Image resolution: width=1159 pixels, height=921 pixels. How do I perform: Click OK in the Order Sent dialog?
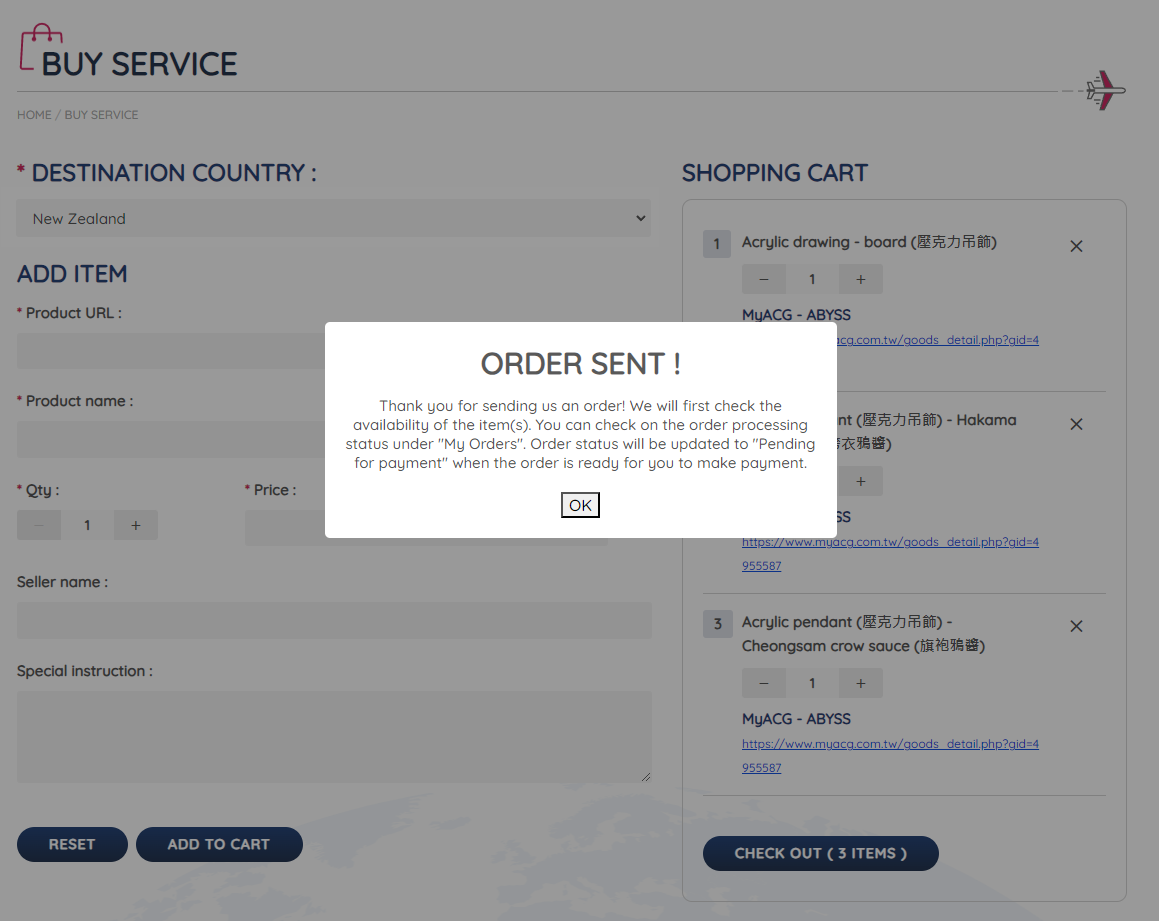click(580, 505)
